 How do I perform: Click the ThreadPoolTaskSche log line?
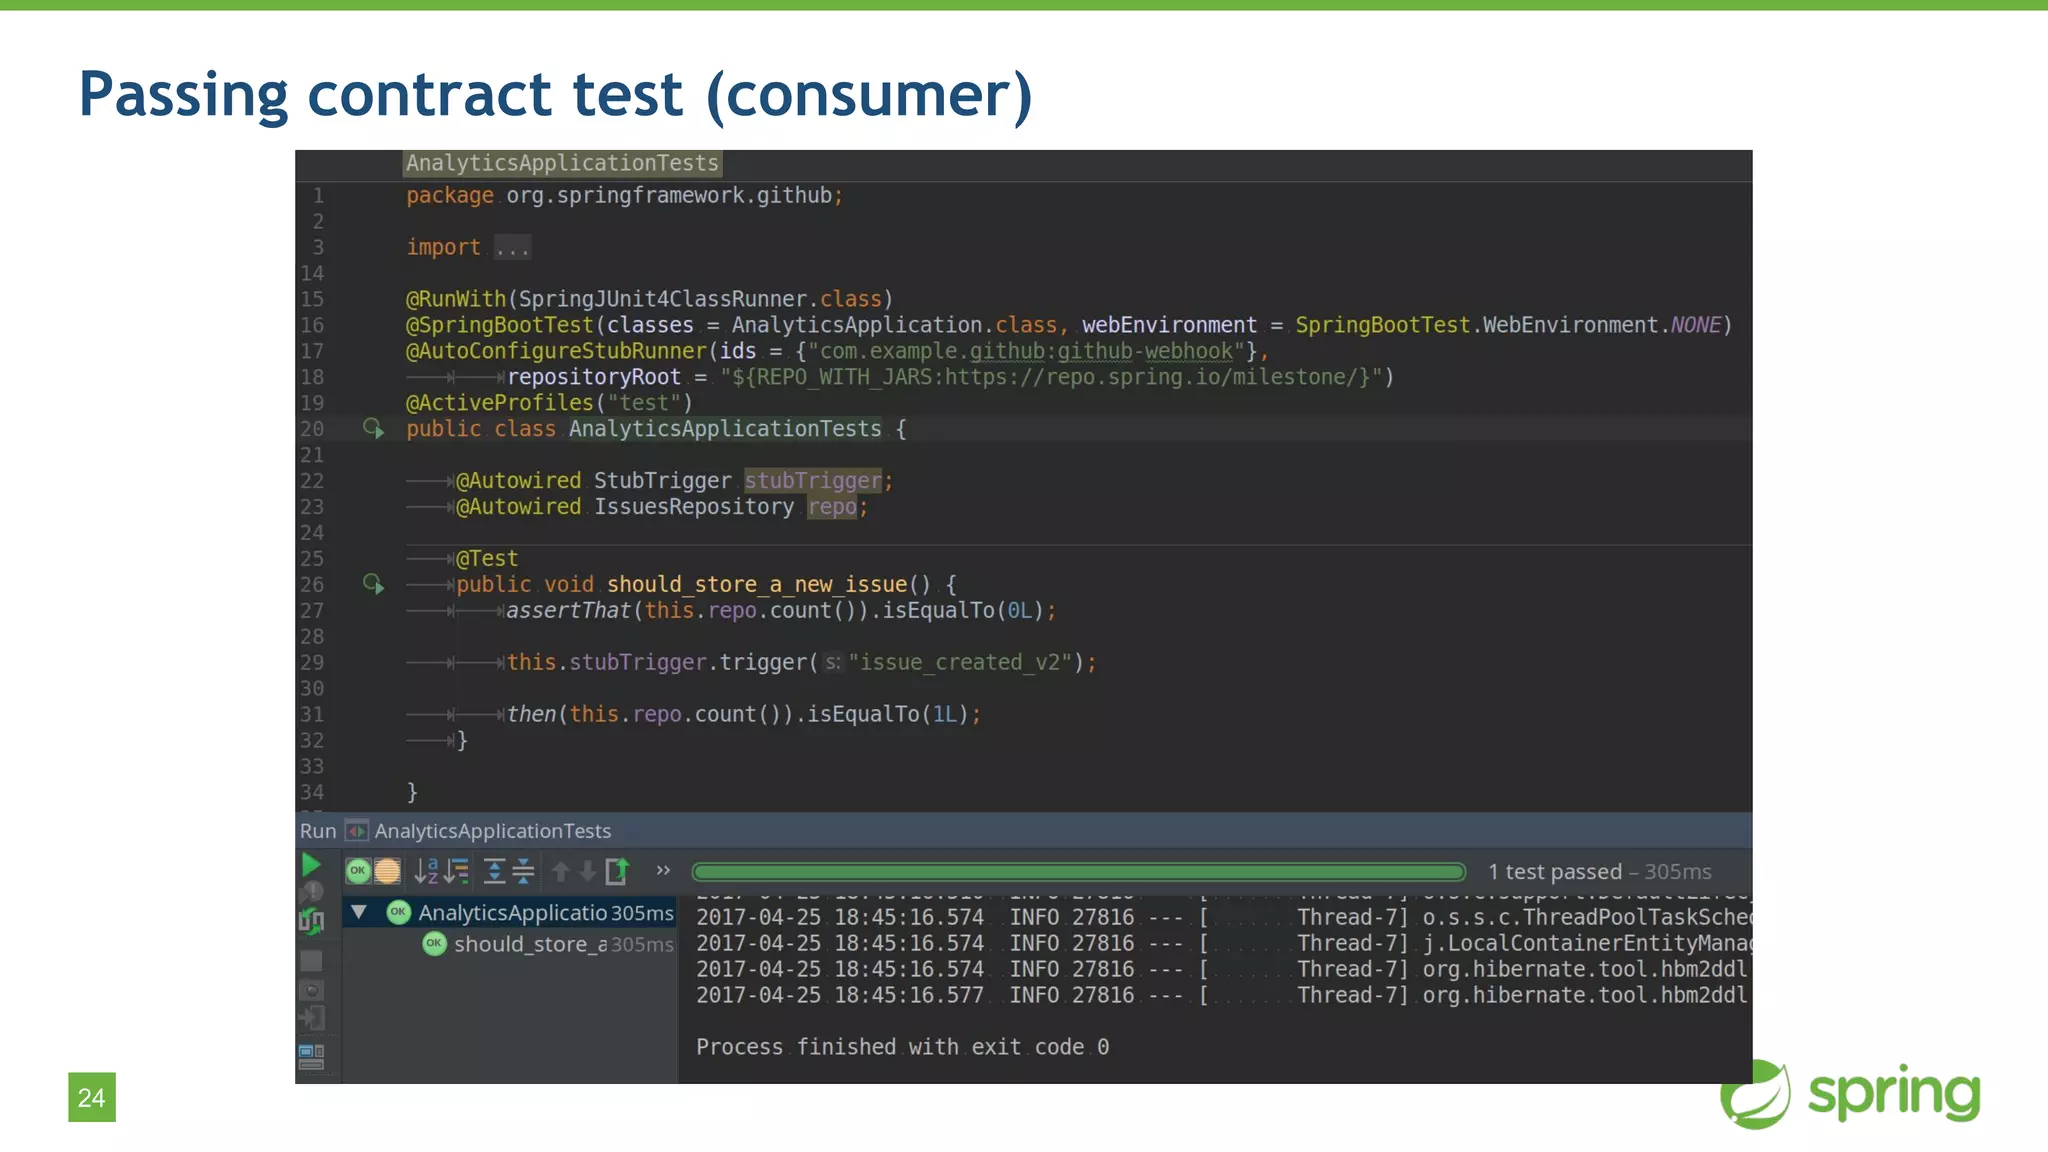[x=1222, y=917]
